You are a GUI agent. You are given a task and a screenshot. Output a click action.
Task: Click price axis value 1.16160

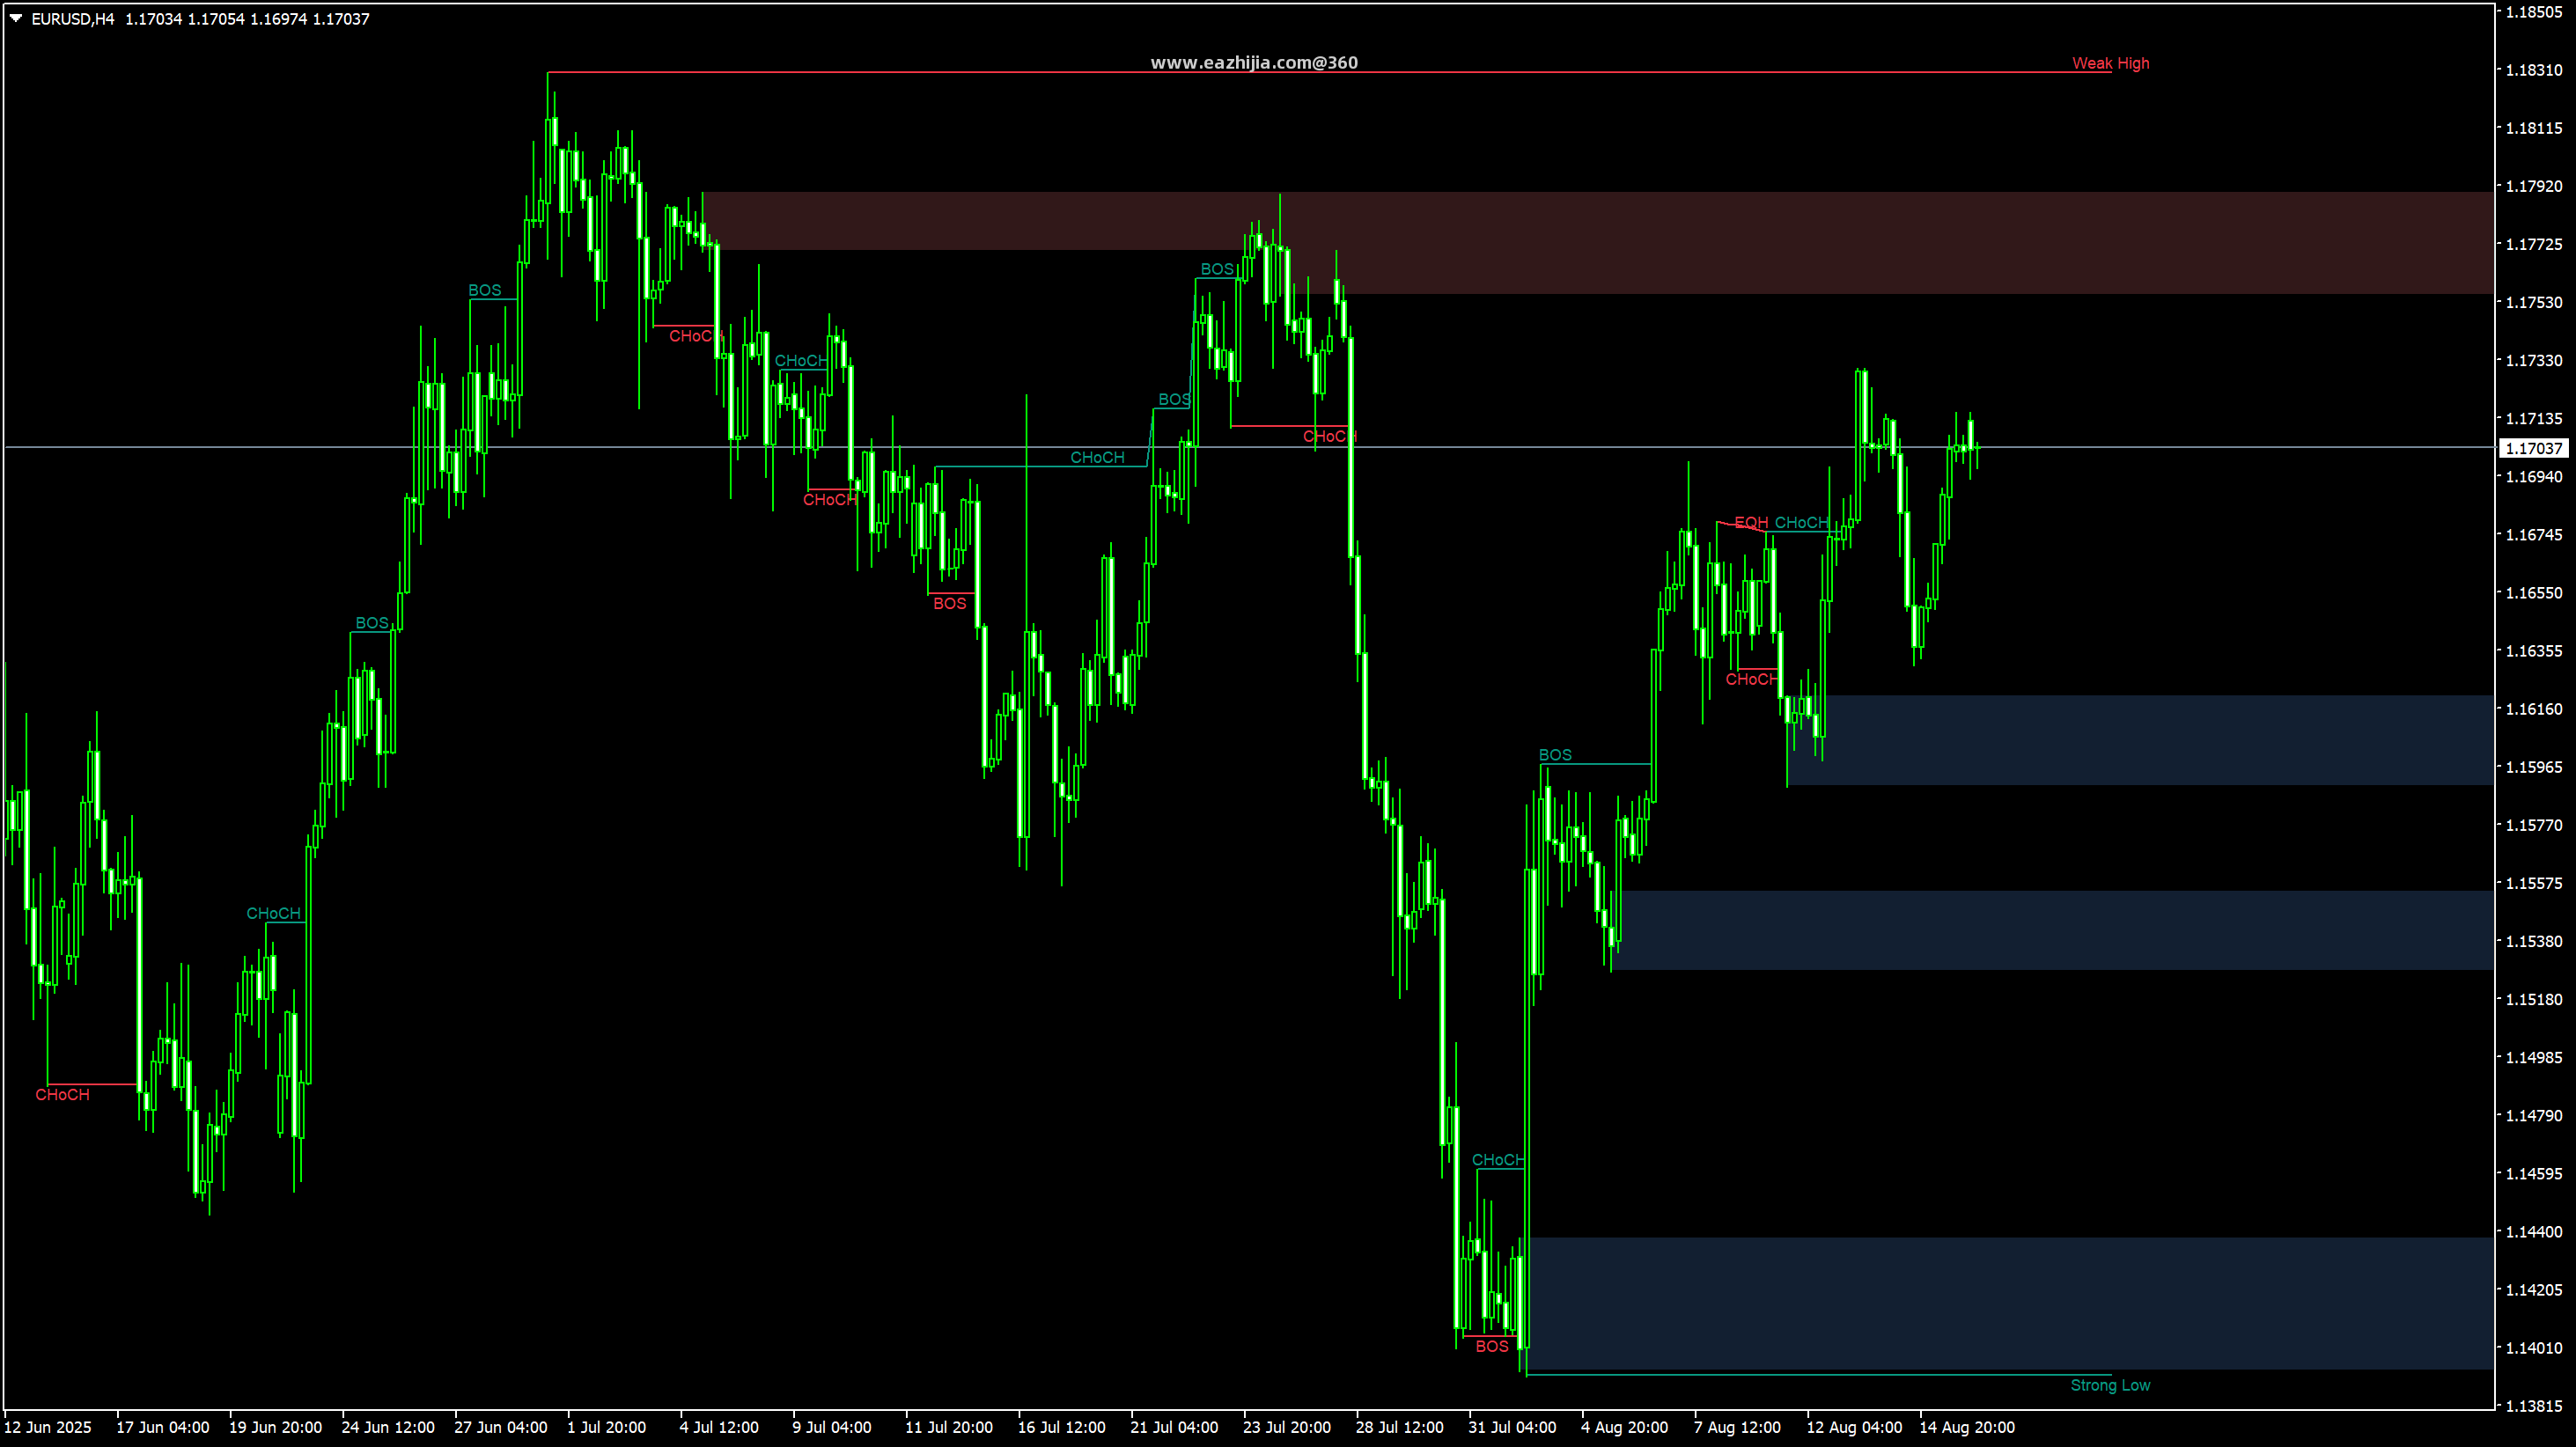[2534, 709]
